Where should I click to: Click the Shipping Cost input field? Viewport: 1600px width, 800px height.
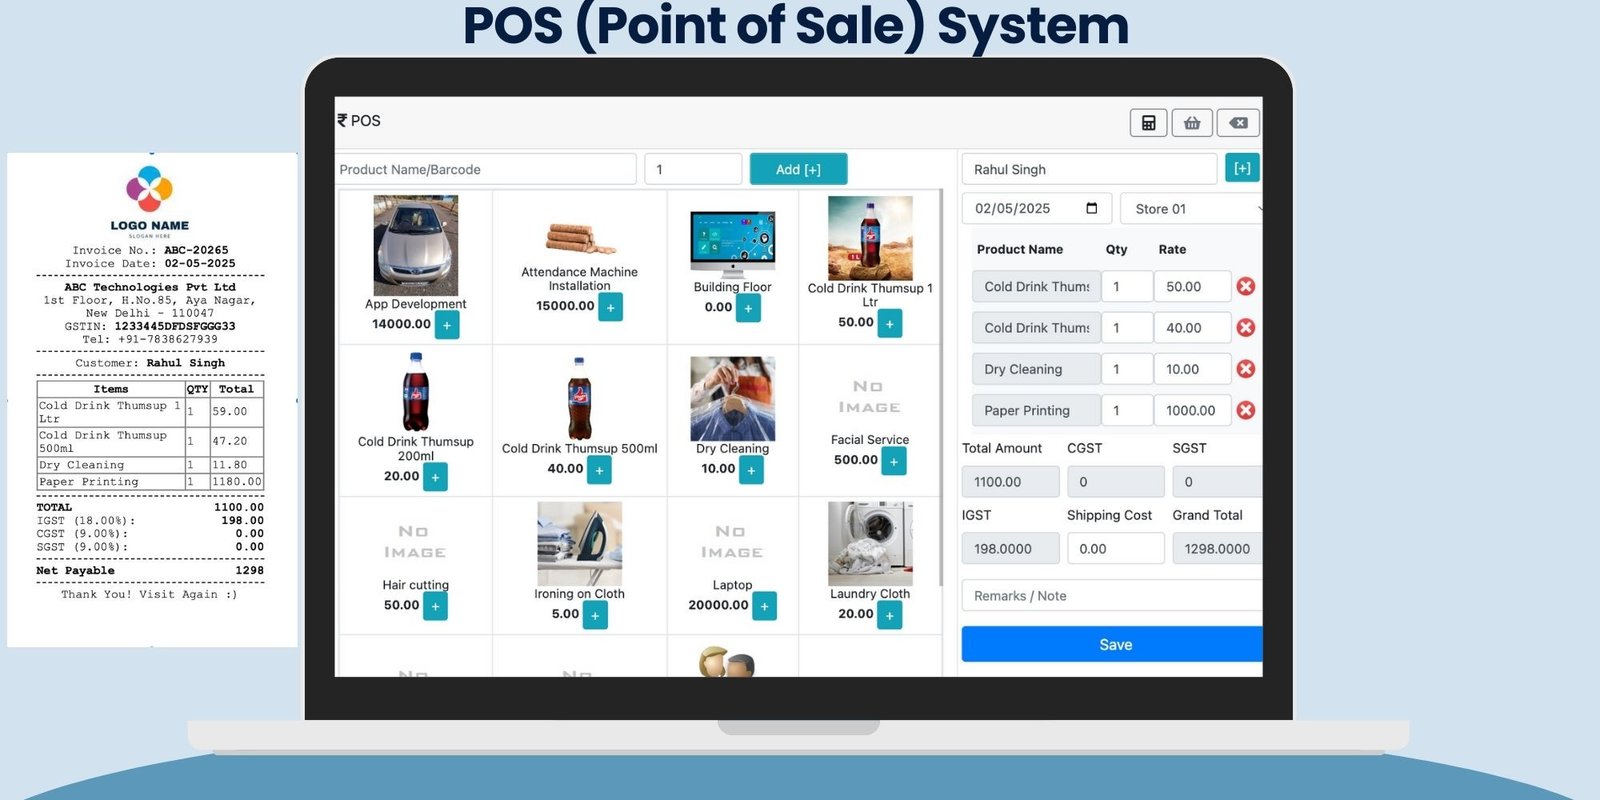(1115, 549)
